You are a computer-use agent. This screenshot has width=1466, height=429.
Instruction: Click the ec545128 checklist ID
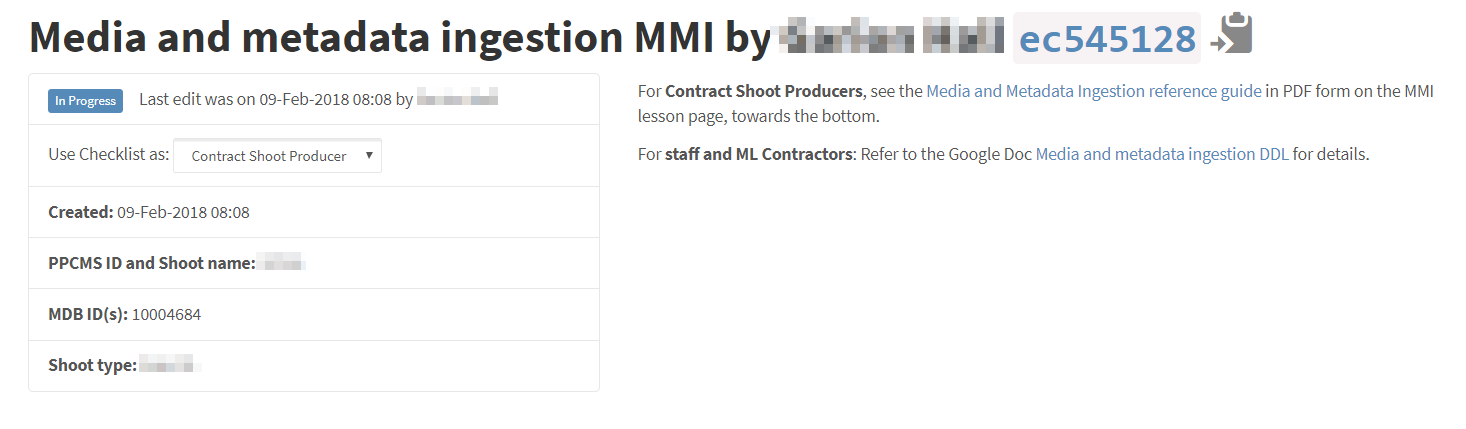click(x=1106, y=39)
